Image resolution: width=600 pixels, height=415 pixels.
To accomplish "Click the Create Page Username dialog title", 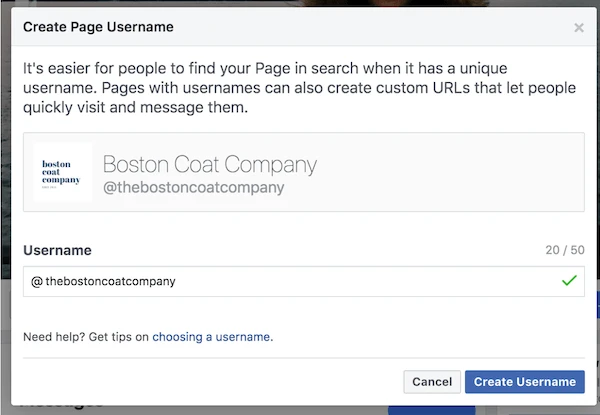I will [98, 27].
